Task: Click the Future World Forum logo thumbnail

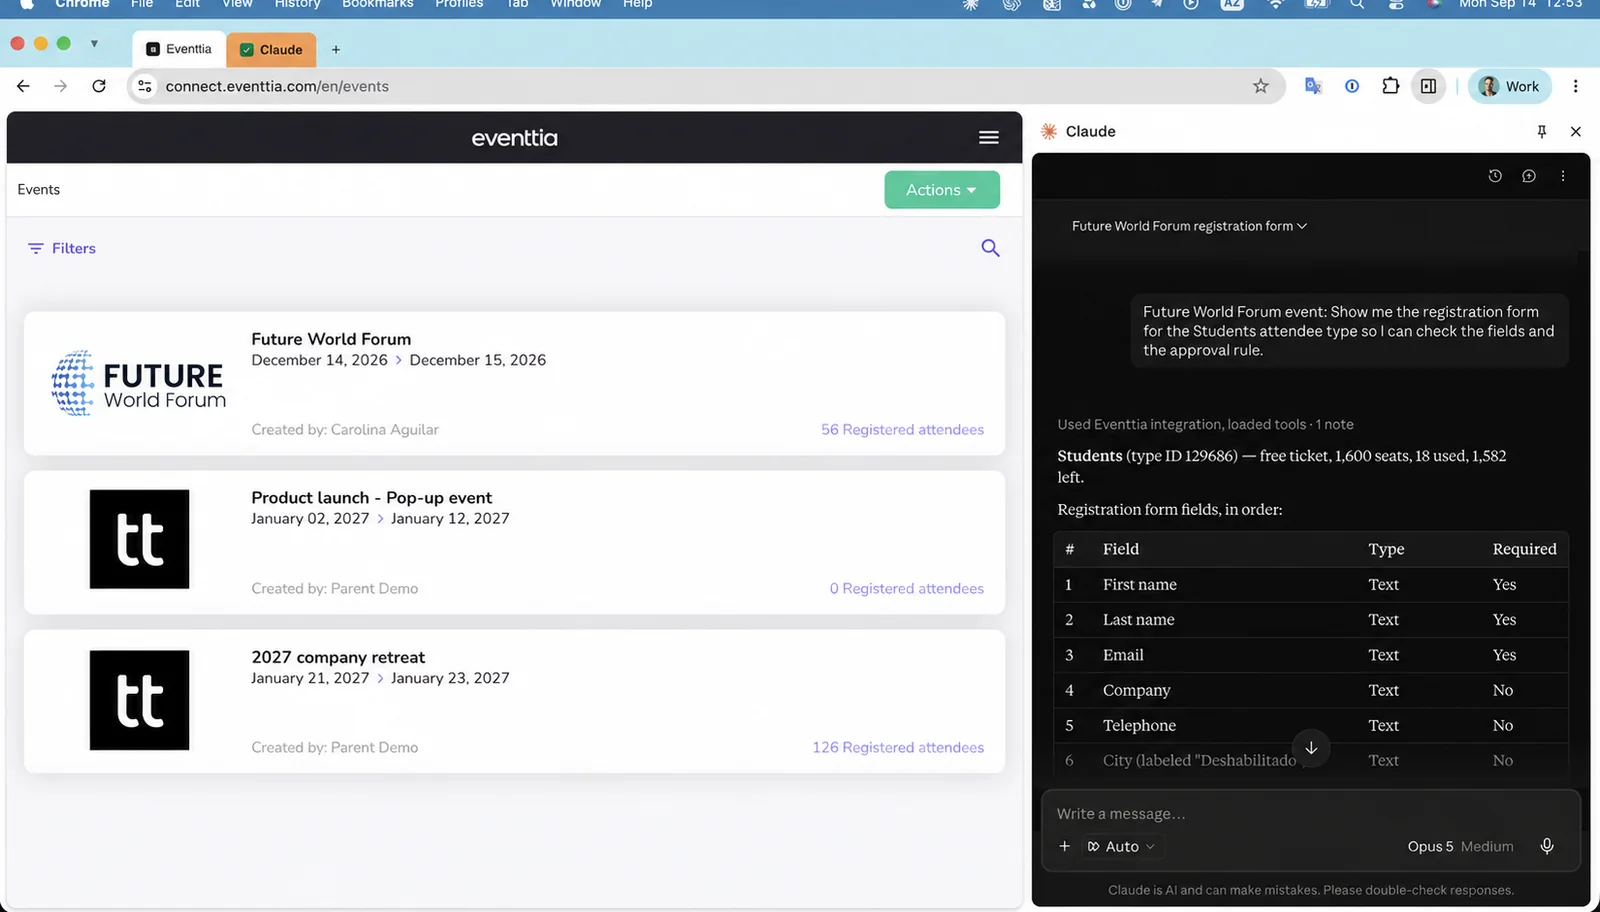Action: [x=139, y=383]
